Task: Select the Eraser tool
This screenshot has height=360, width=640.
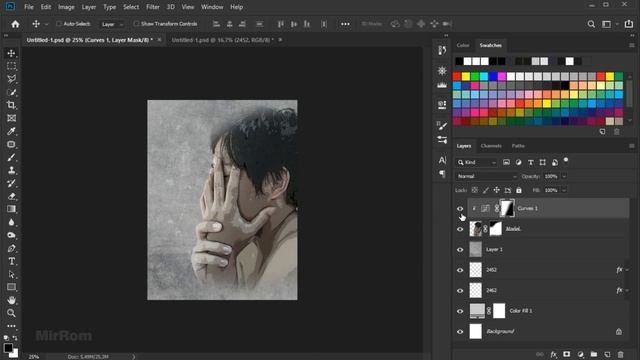Action: pos(11,196)
